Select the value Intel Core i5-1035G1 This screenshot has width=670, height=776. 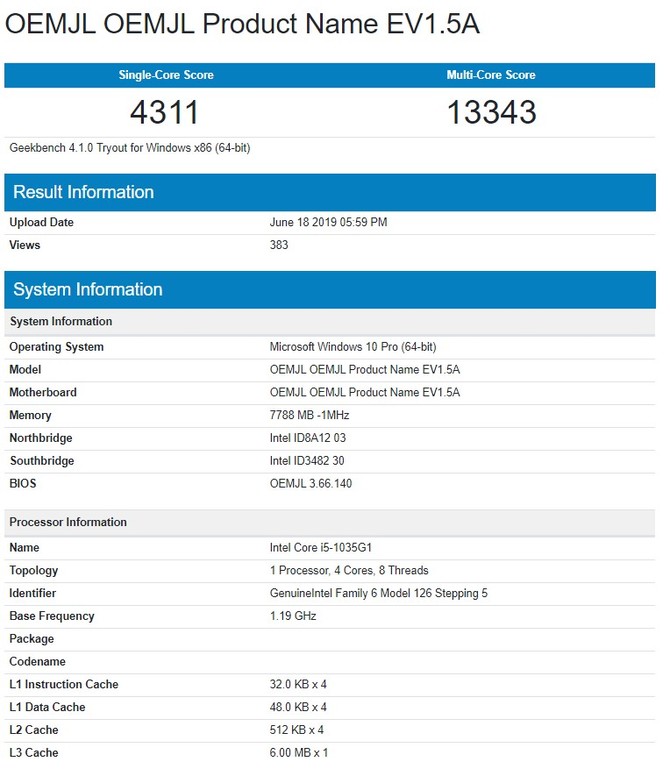(321, 548)
